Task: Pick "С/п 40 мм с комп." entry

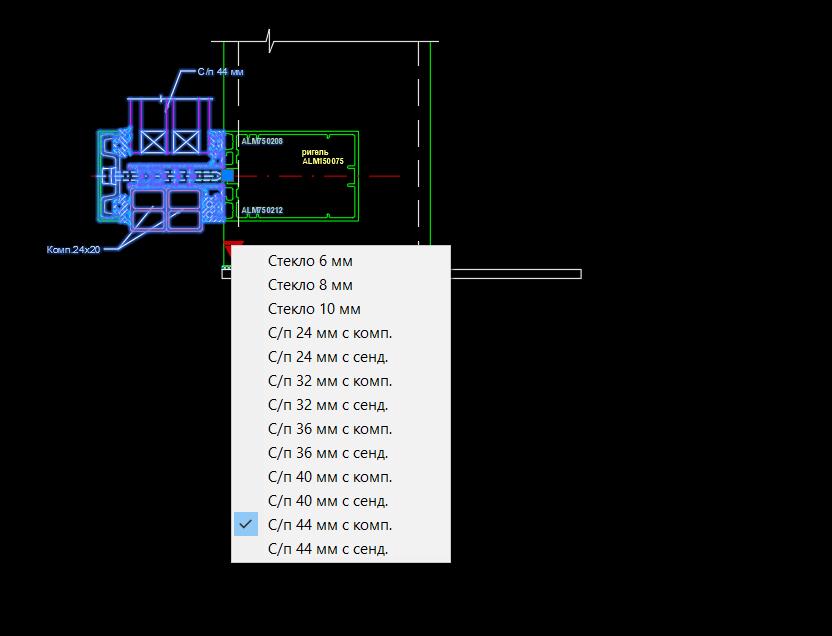Action: coord(330,477)
